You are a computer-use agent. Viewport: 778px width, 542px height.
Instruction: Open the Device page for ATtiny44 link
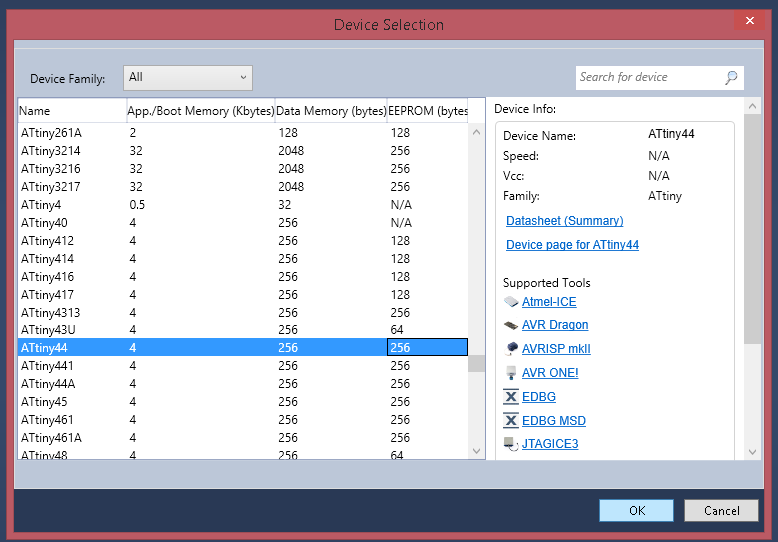572,245
